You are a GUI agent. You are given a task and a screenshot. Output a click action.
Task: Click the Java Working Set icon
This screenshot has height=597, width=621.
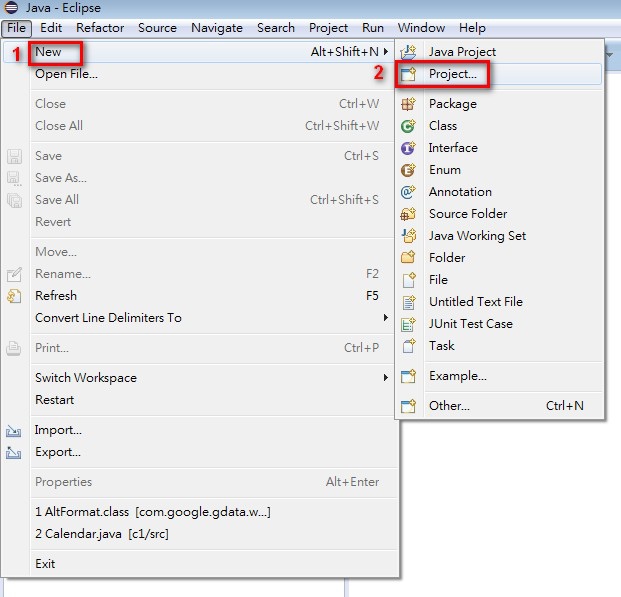point(408,236)
